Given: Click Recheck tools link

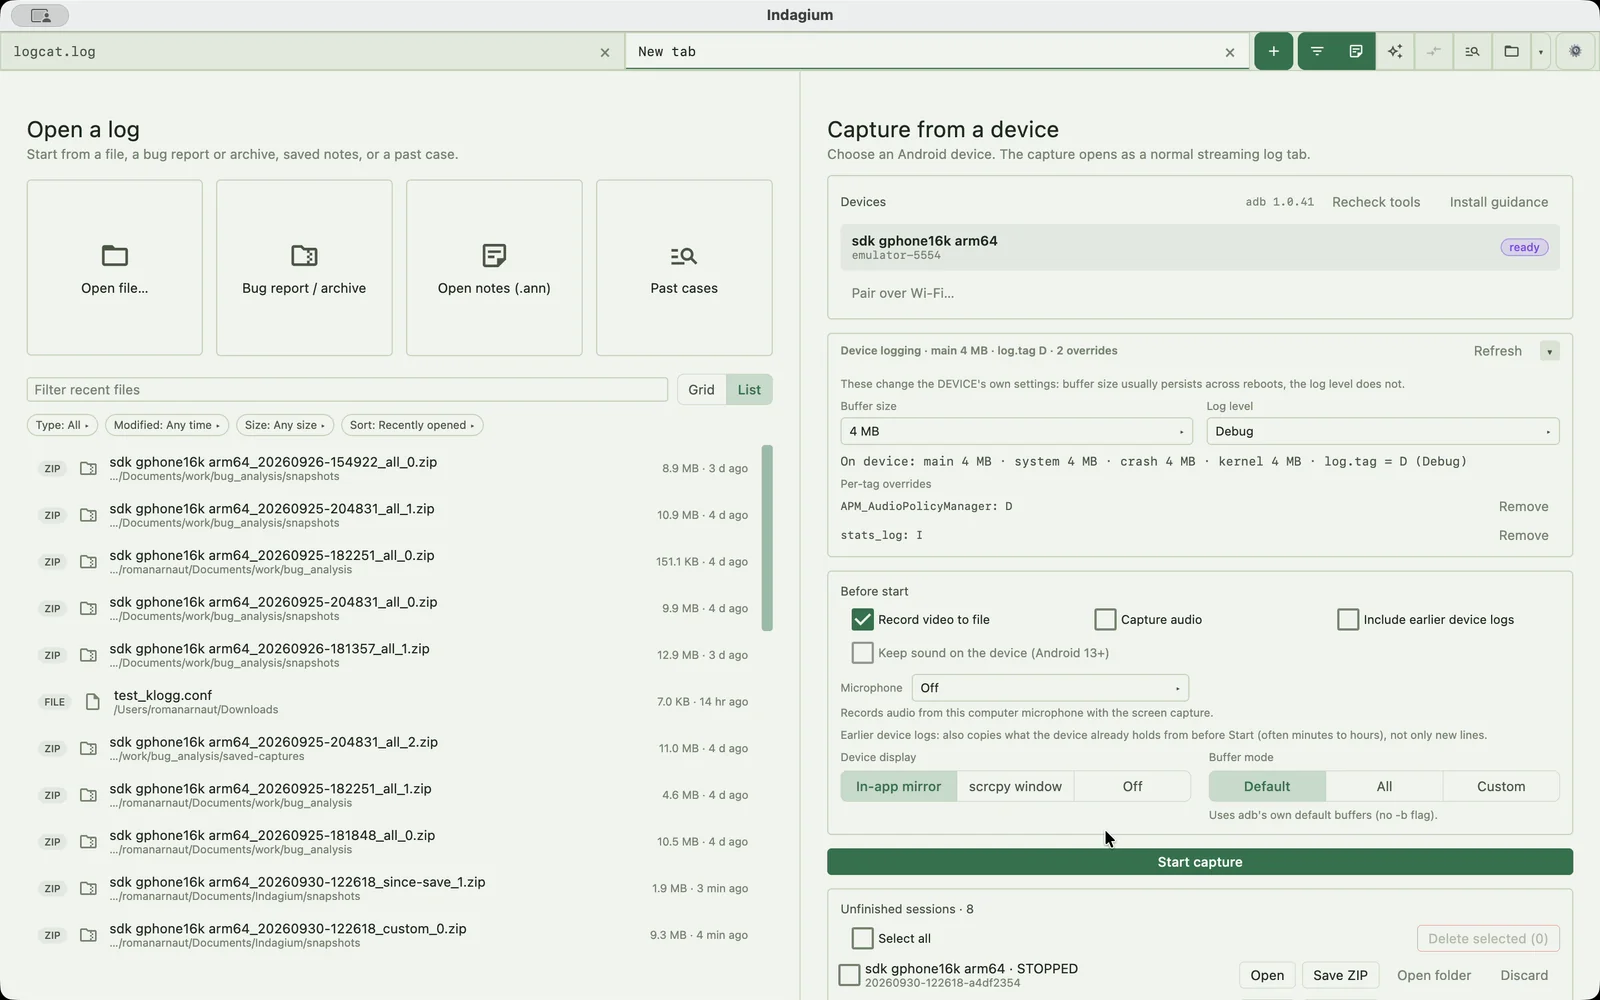Looking at the screenshot, I should pyautogui.click(x=1376, y=202).
